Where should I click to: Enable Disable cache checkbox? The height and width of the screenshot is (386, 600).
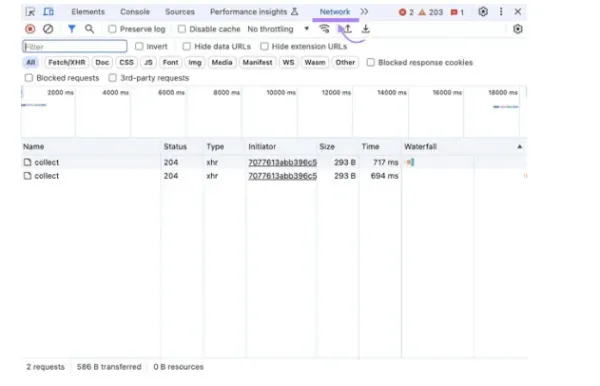point(182,29)
